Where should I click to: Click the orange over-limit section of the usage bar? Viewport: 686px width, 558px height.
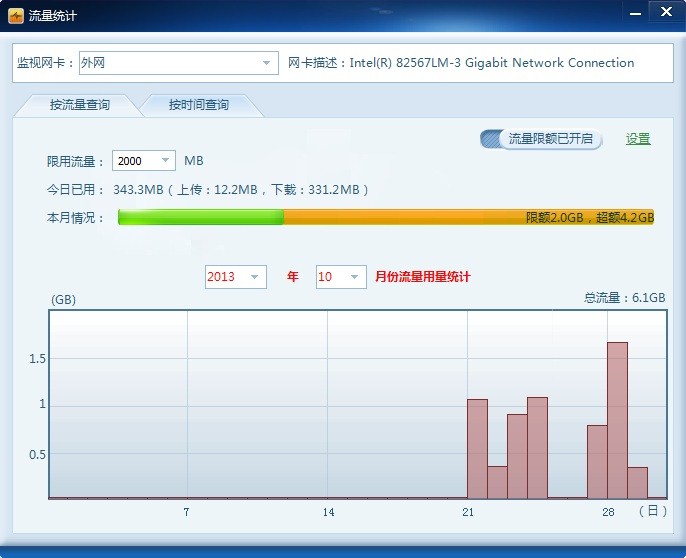pyautogui.click(x=468, y=217)
